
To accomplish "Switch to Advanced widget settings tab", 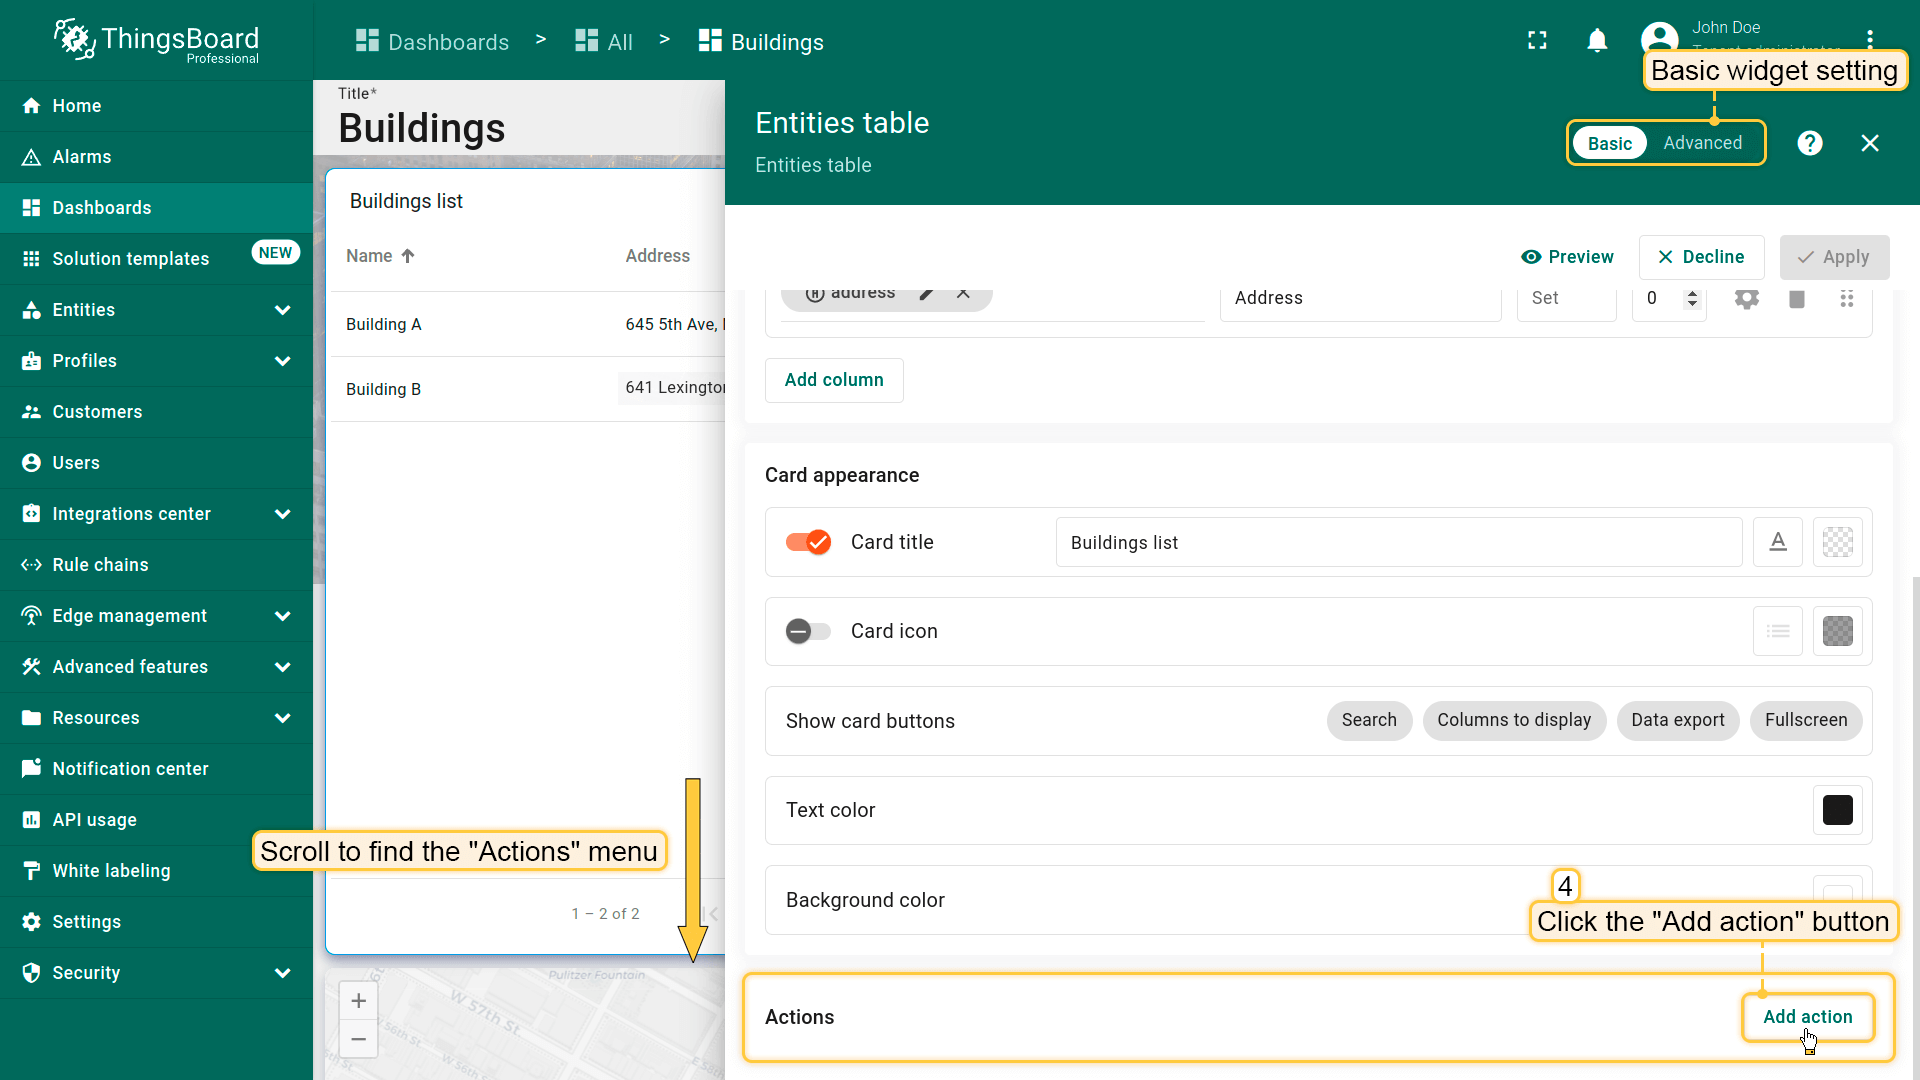I will 1702,143.
